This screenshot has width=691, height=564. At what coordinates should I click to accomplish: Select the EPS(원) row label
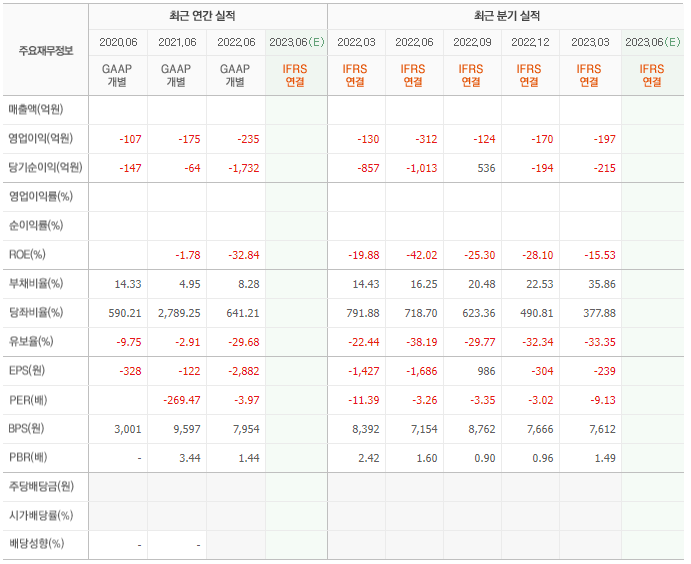click(x=27, y=371)
